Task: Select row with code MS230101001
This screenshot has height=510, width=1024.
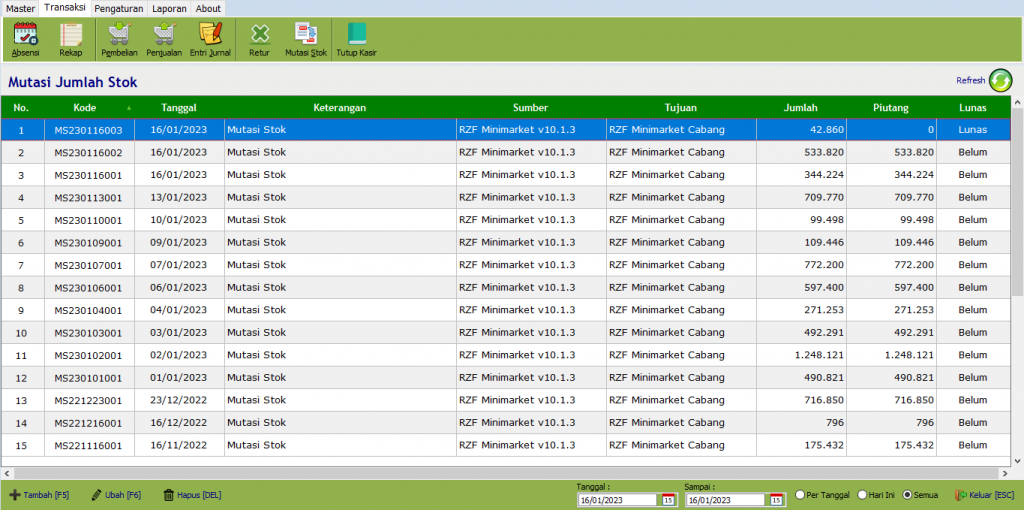Action: coord(505,377)
